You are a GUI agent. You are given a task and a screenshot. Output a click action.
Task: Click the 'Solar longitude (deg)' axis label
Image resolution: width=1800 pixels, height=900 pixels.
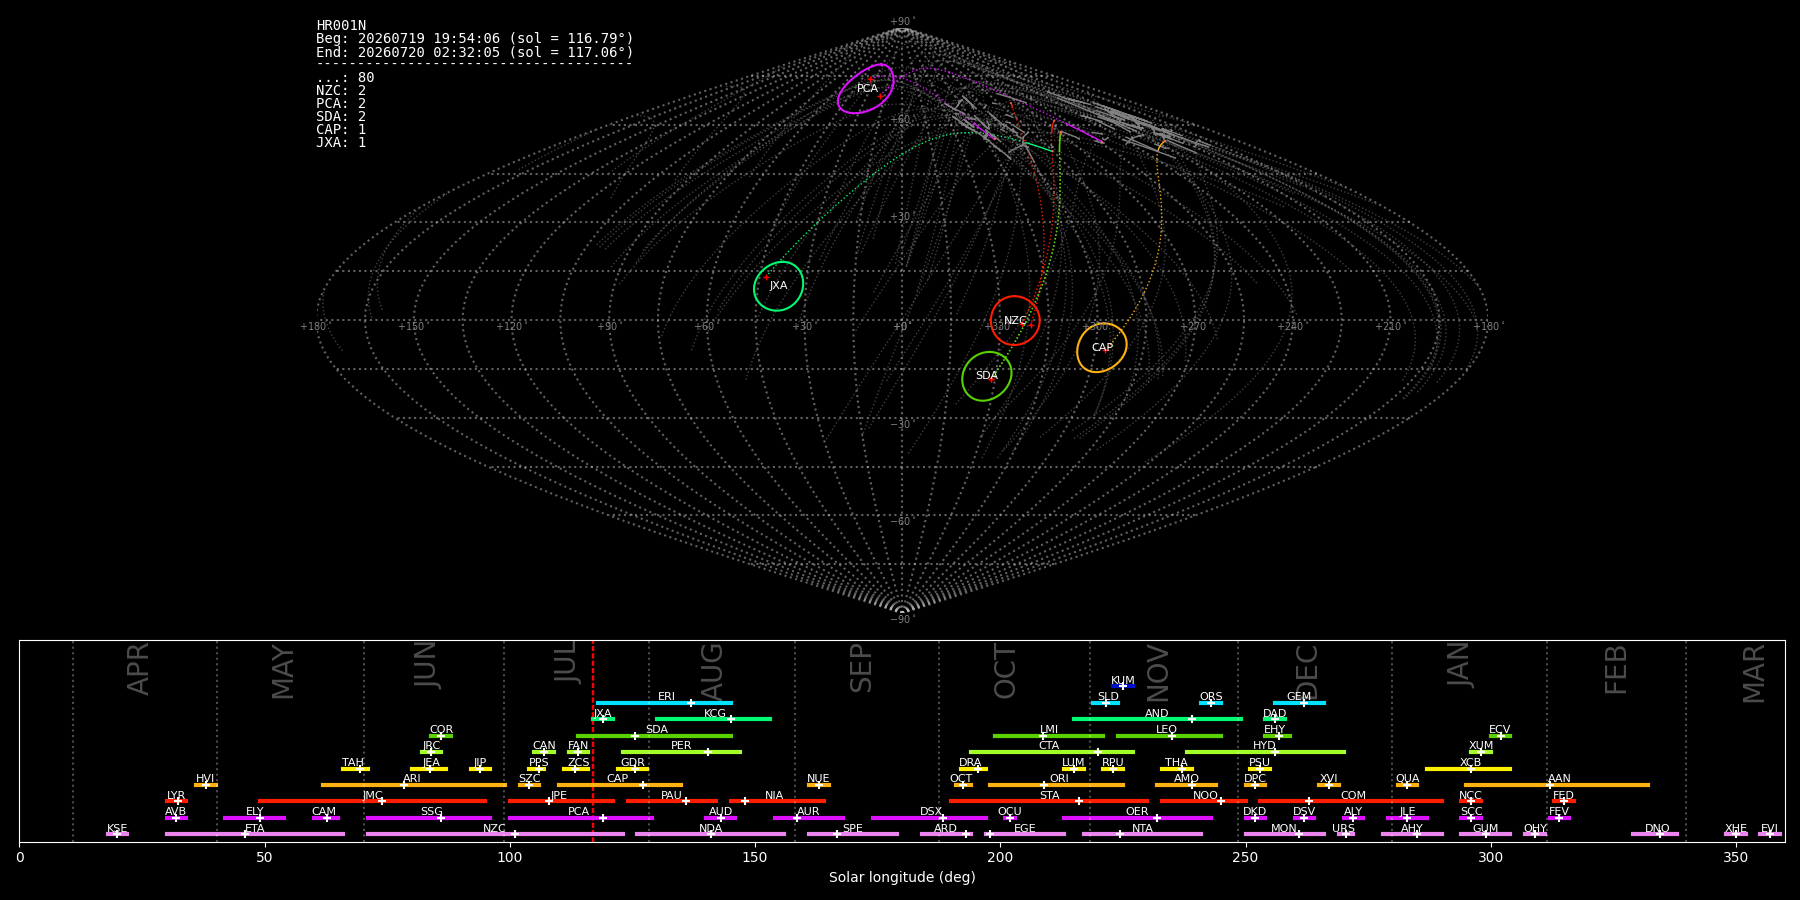(x=902, y=877)
